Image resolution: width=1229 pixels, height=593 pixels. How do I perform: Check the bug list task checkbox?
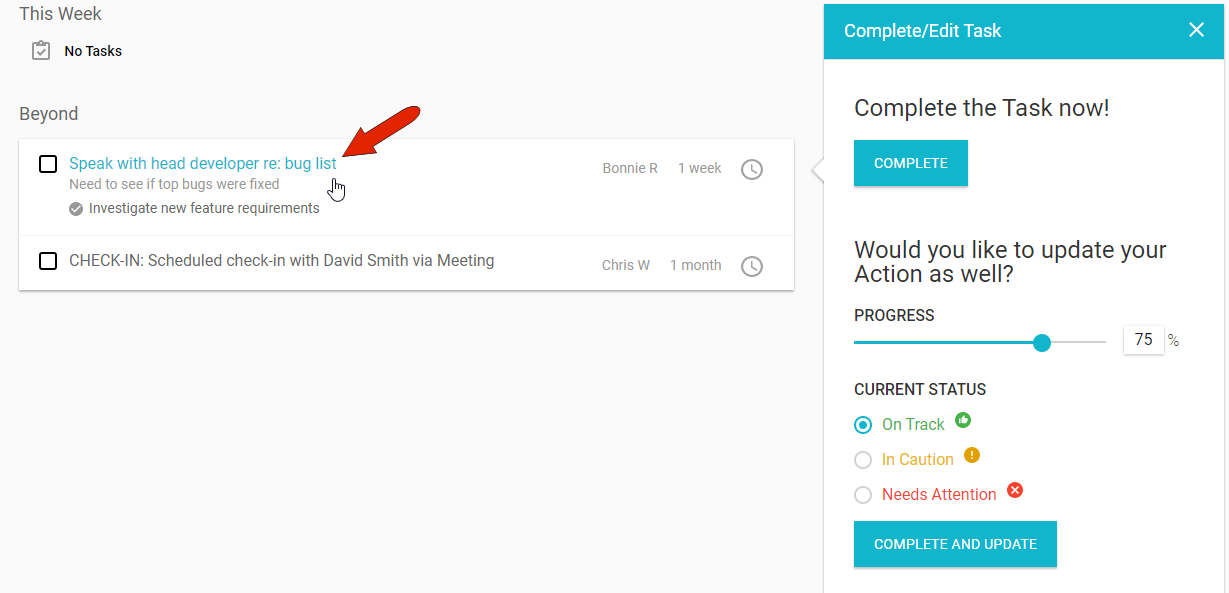click(x=48, y=164)
